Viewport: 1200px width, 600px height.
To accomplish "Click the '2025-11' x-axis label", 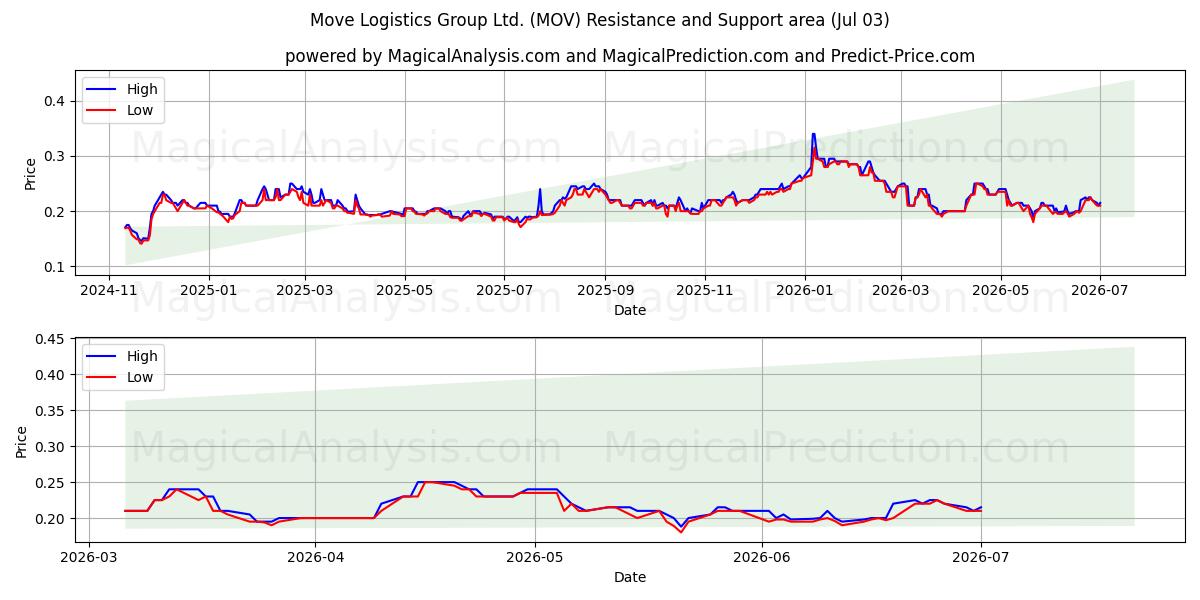I will [705, 291].
